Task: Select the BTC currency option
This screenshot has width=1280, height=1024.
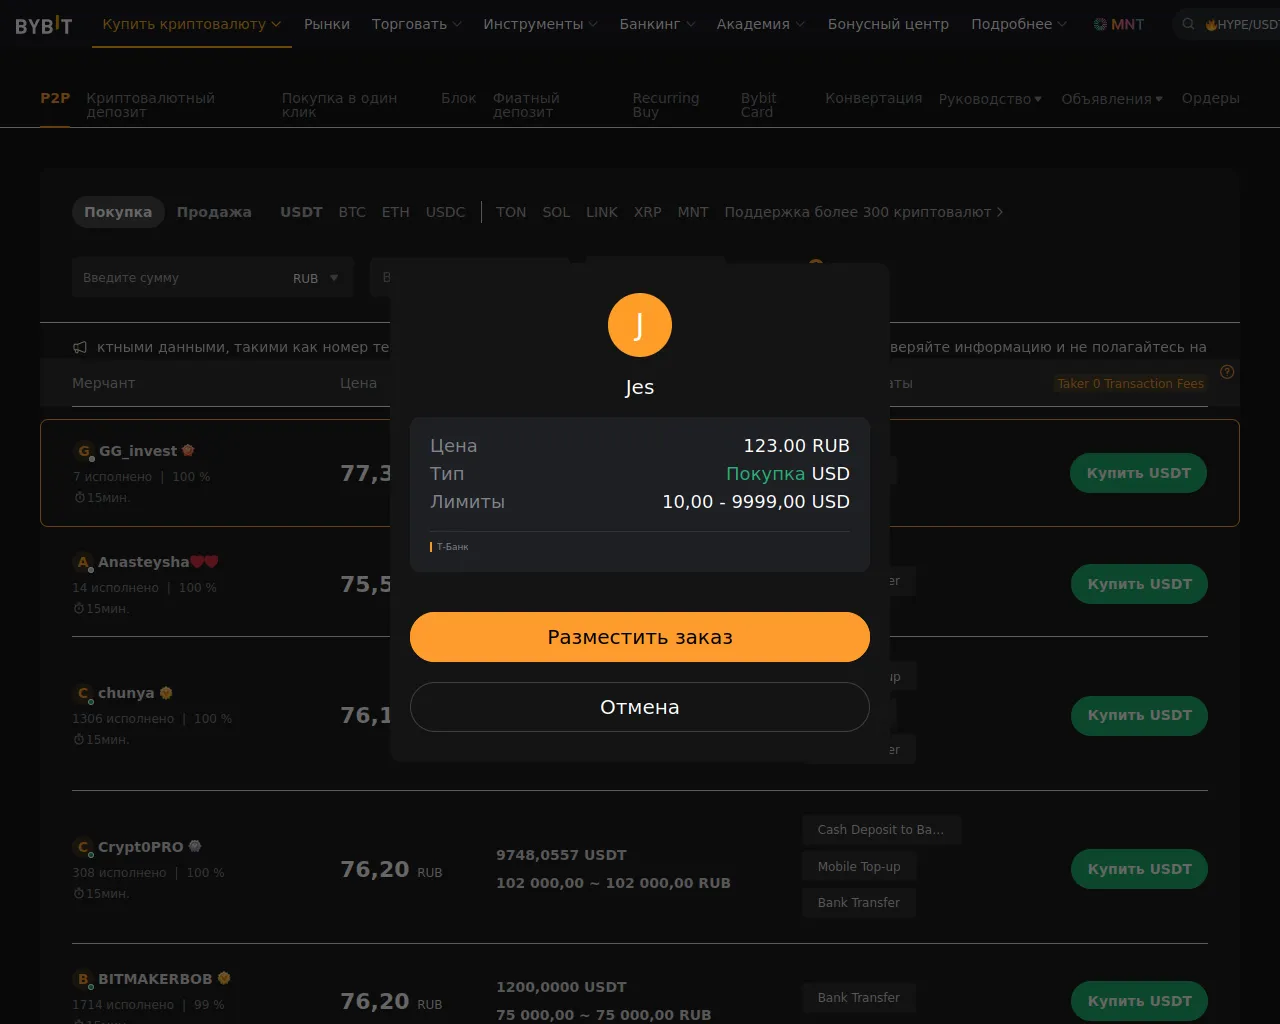Action: pyautogui.click(x=352, y=212)
